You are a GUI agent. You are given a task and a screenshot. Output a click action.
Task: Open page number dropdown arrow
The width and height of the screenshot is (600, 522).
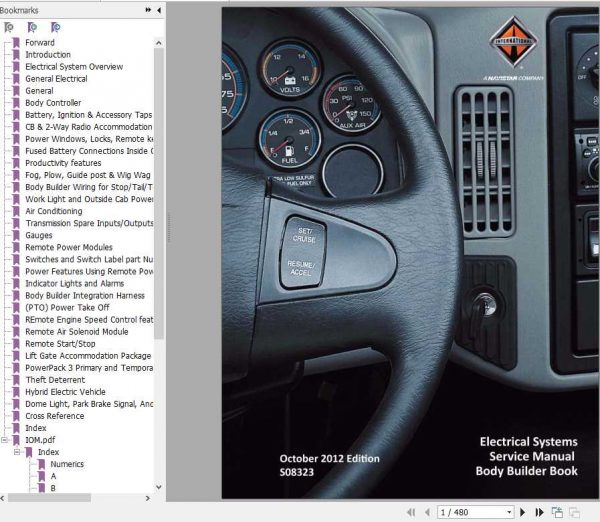(x=509, y=512)
